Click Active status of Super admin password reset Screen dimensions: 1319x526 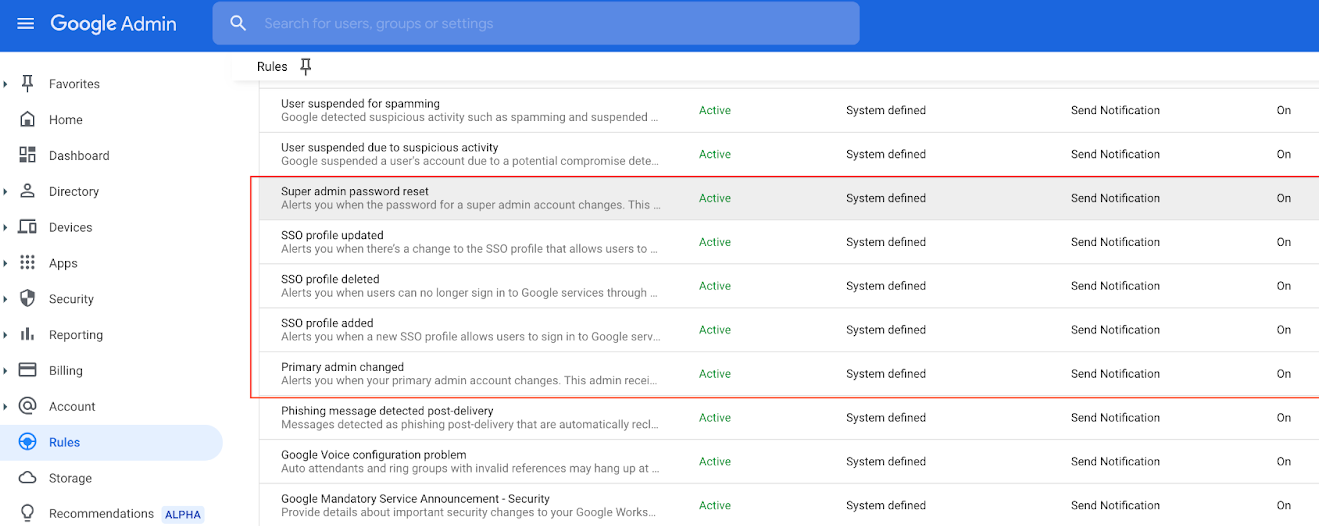tap(714, 198)
